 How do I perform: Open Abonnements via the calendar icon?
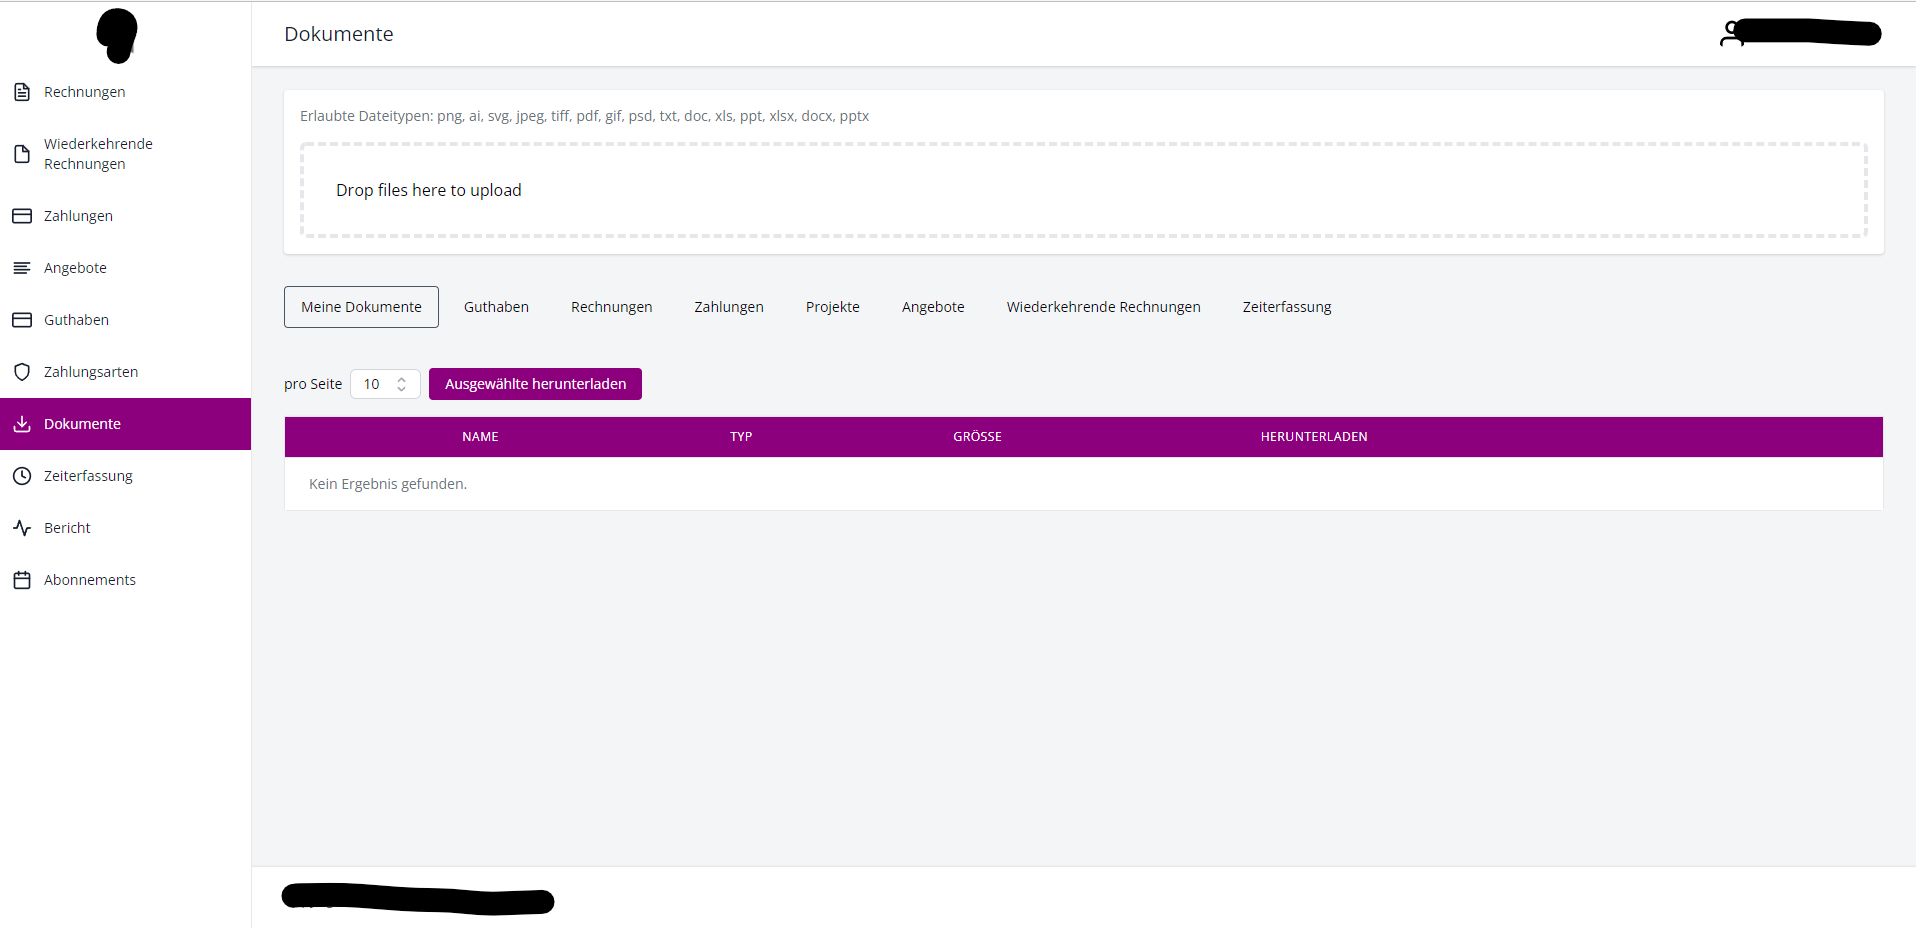[x=22, y=579]
